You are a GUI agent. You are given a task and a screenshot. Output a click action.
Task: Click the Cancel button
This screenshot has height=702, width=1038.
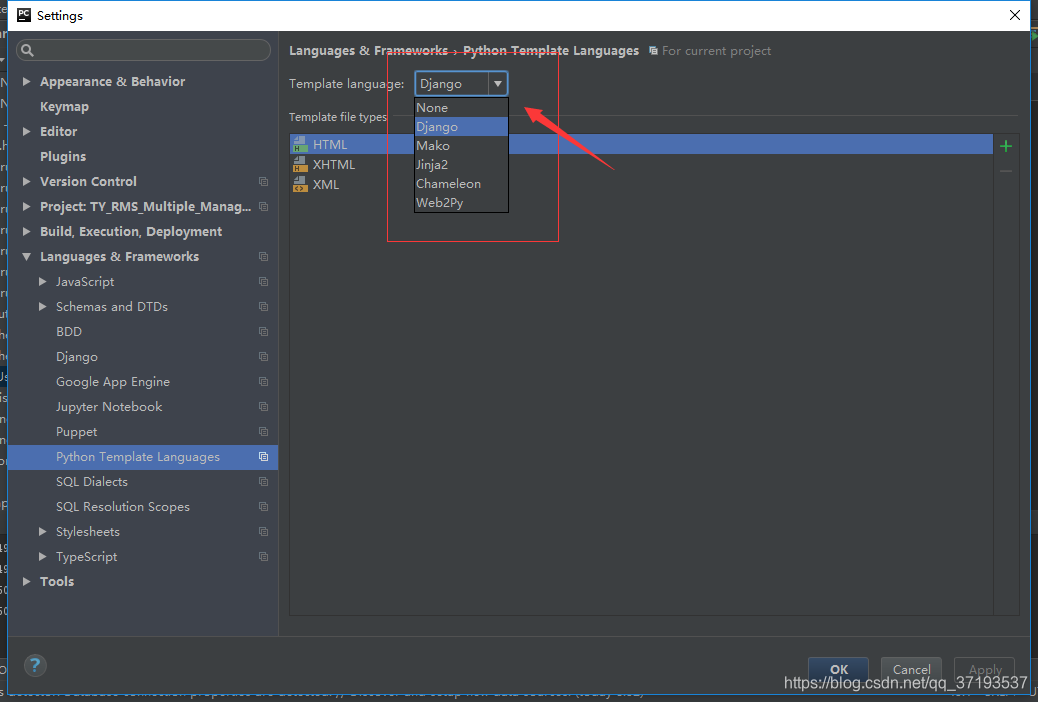coord(911,670)
